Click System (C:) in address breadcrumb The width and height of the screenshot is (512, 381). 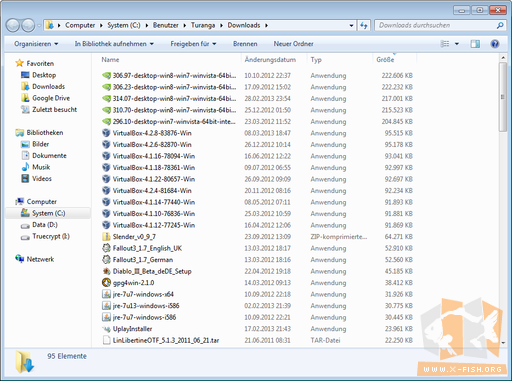[x=124, y=25]
